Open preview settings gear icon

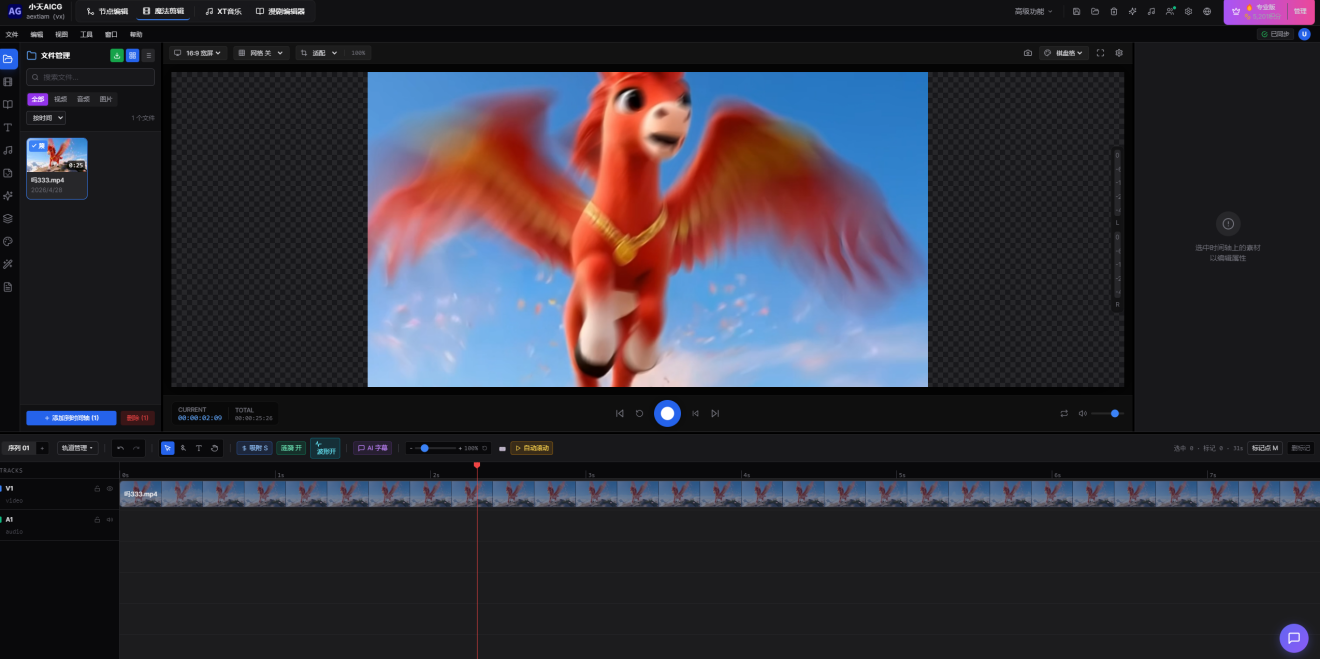(1119, 53)
